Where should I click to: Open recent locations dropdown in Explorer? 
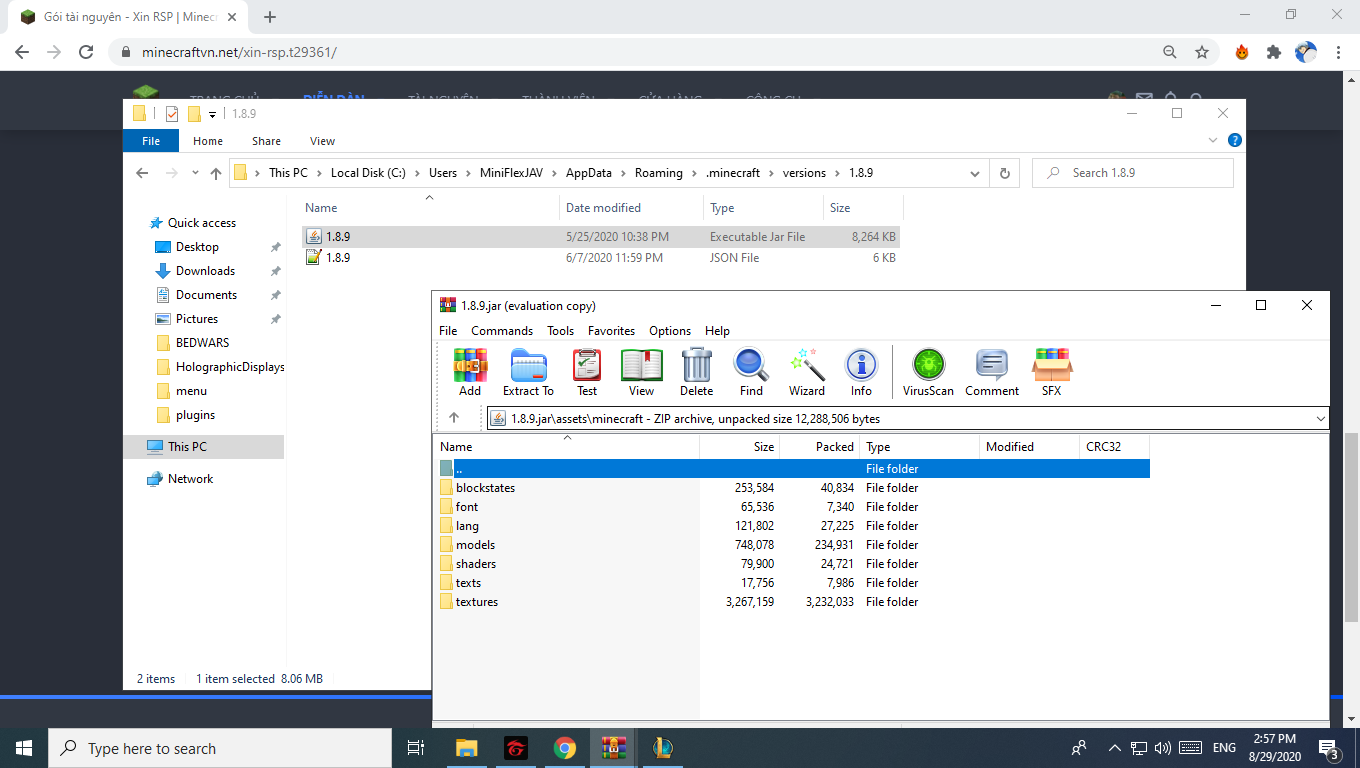click(x=195, y=173)
